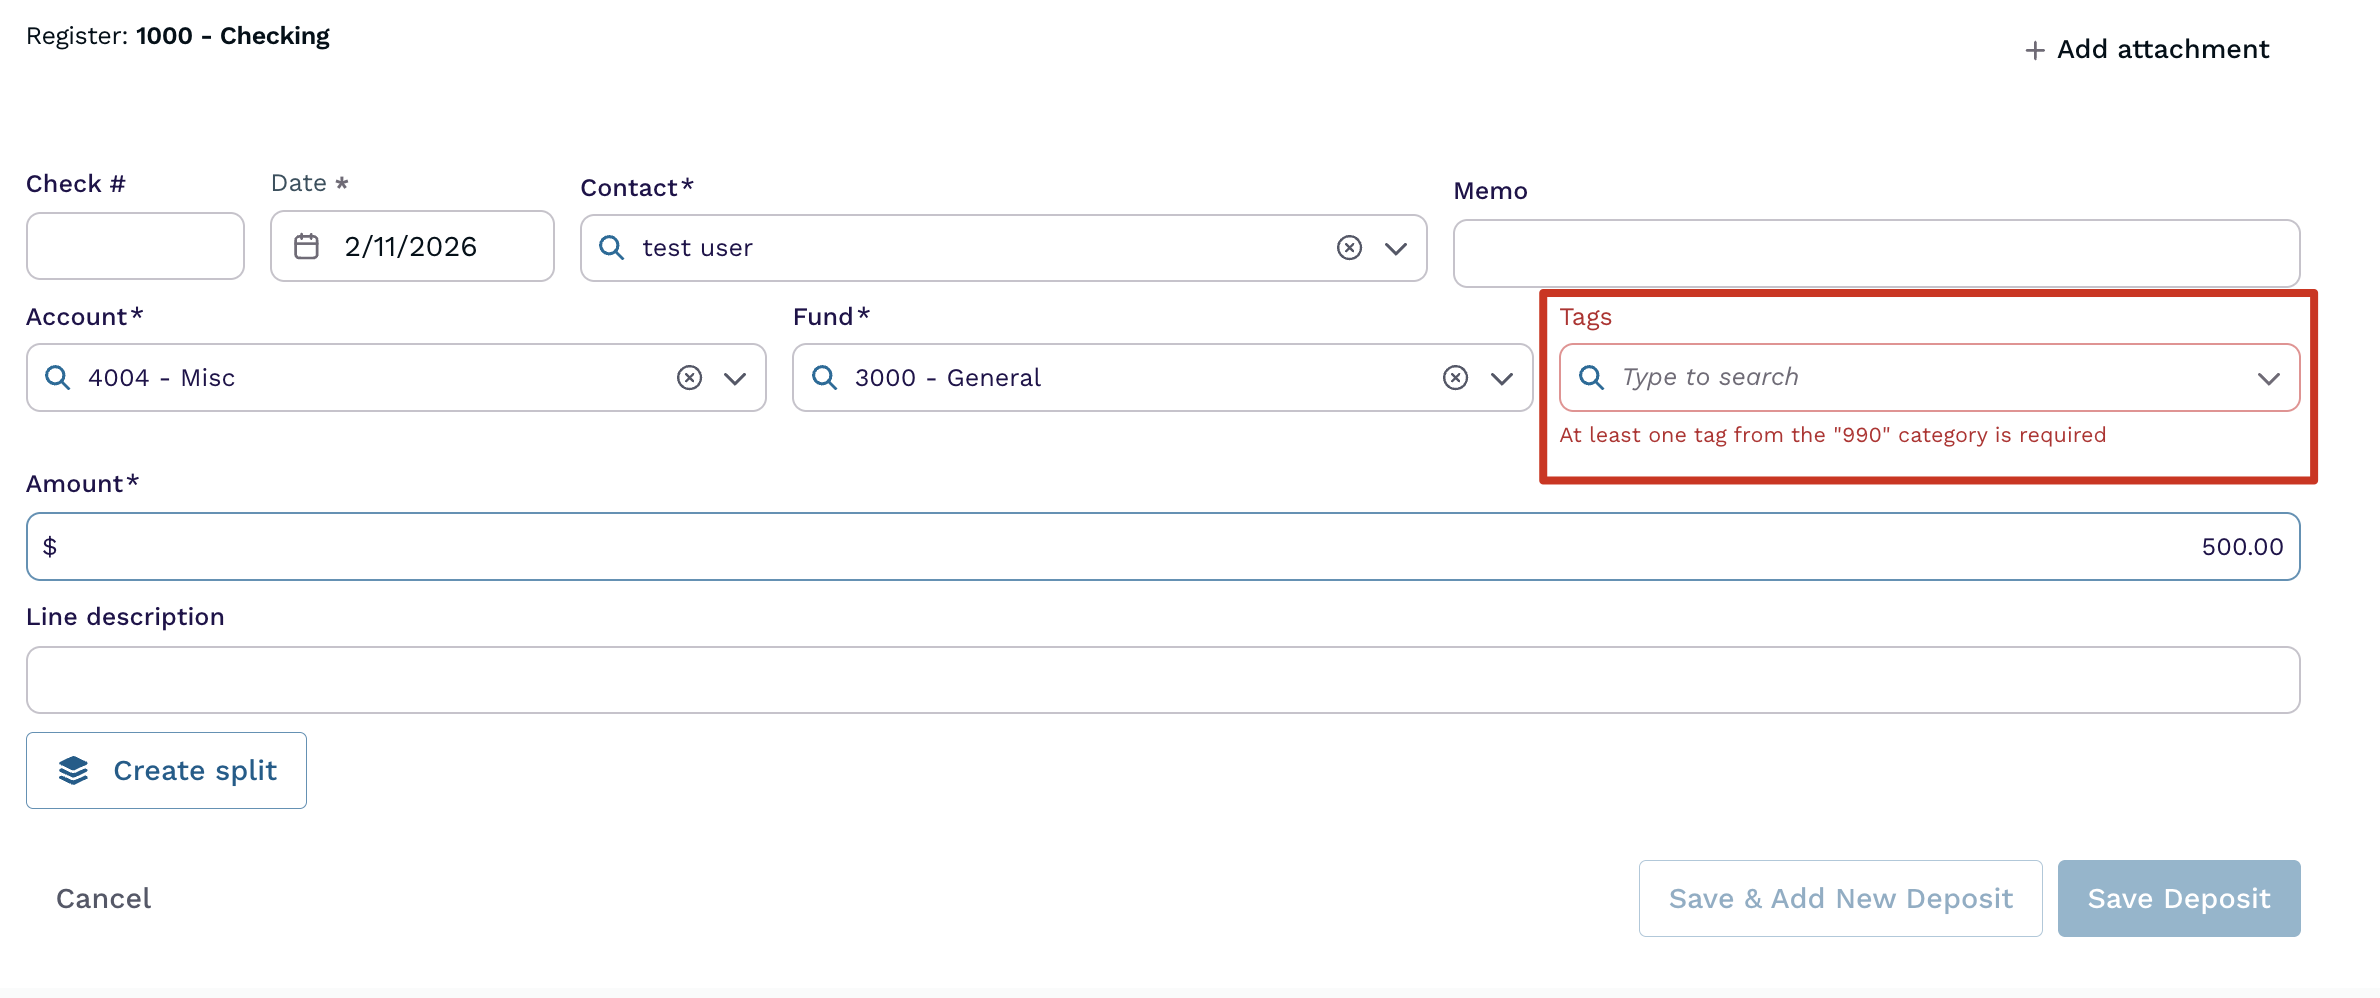Focus the Check # input field
2380x998 pixels.
(135, 246)
